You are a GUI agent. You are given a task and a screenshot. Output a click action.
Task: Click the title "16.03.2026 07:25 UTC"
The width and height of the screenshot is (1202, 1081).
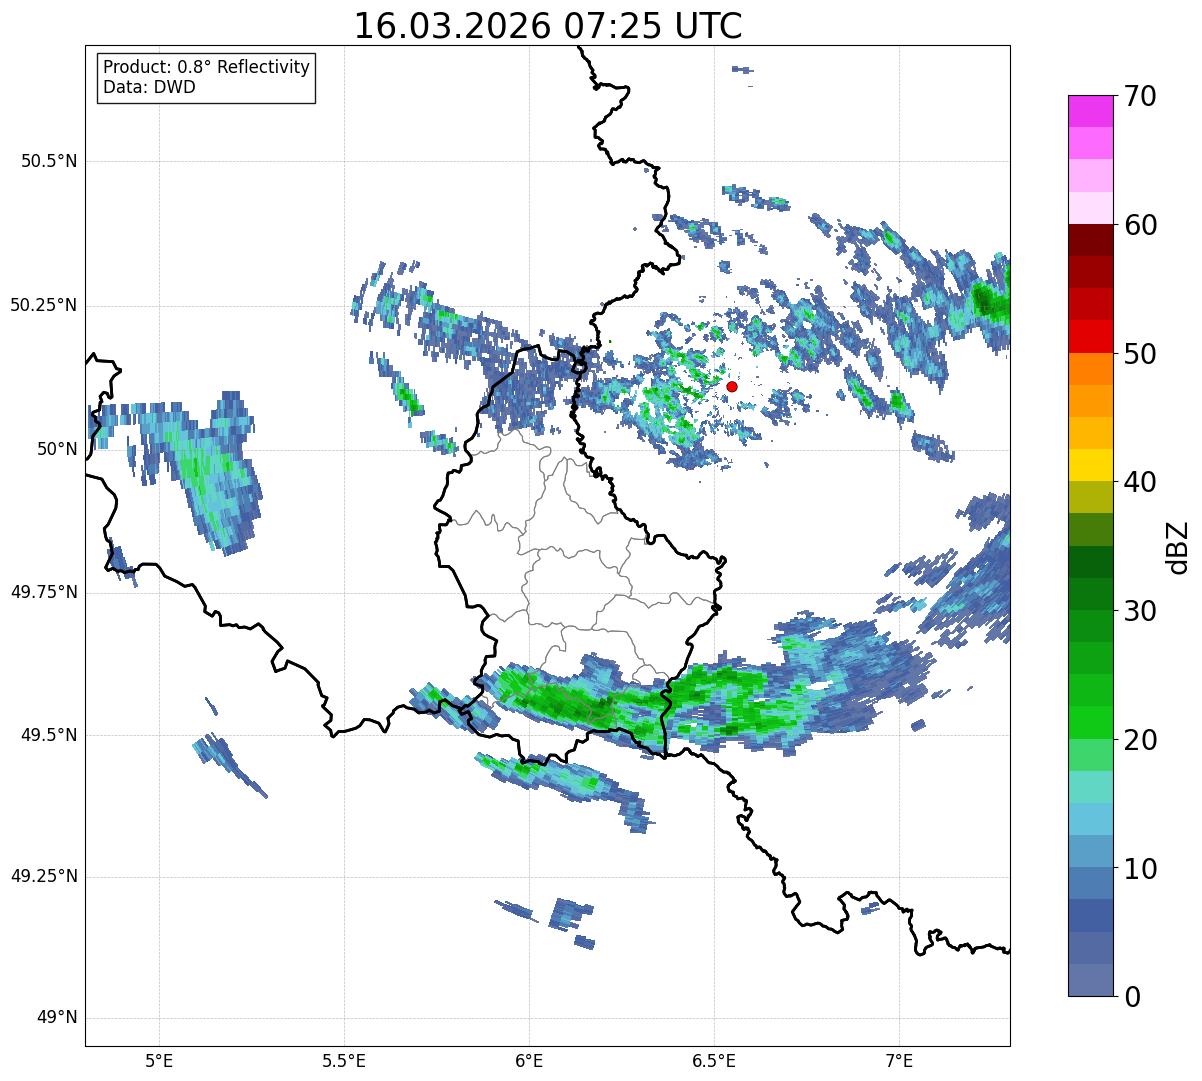click(x=548, y=26)
